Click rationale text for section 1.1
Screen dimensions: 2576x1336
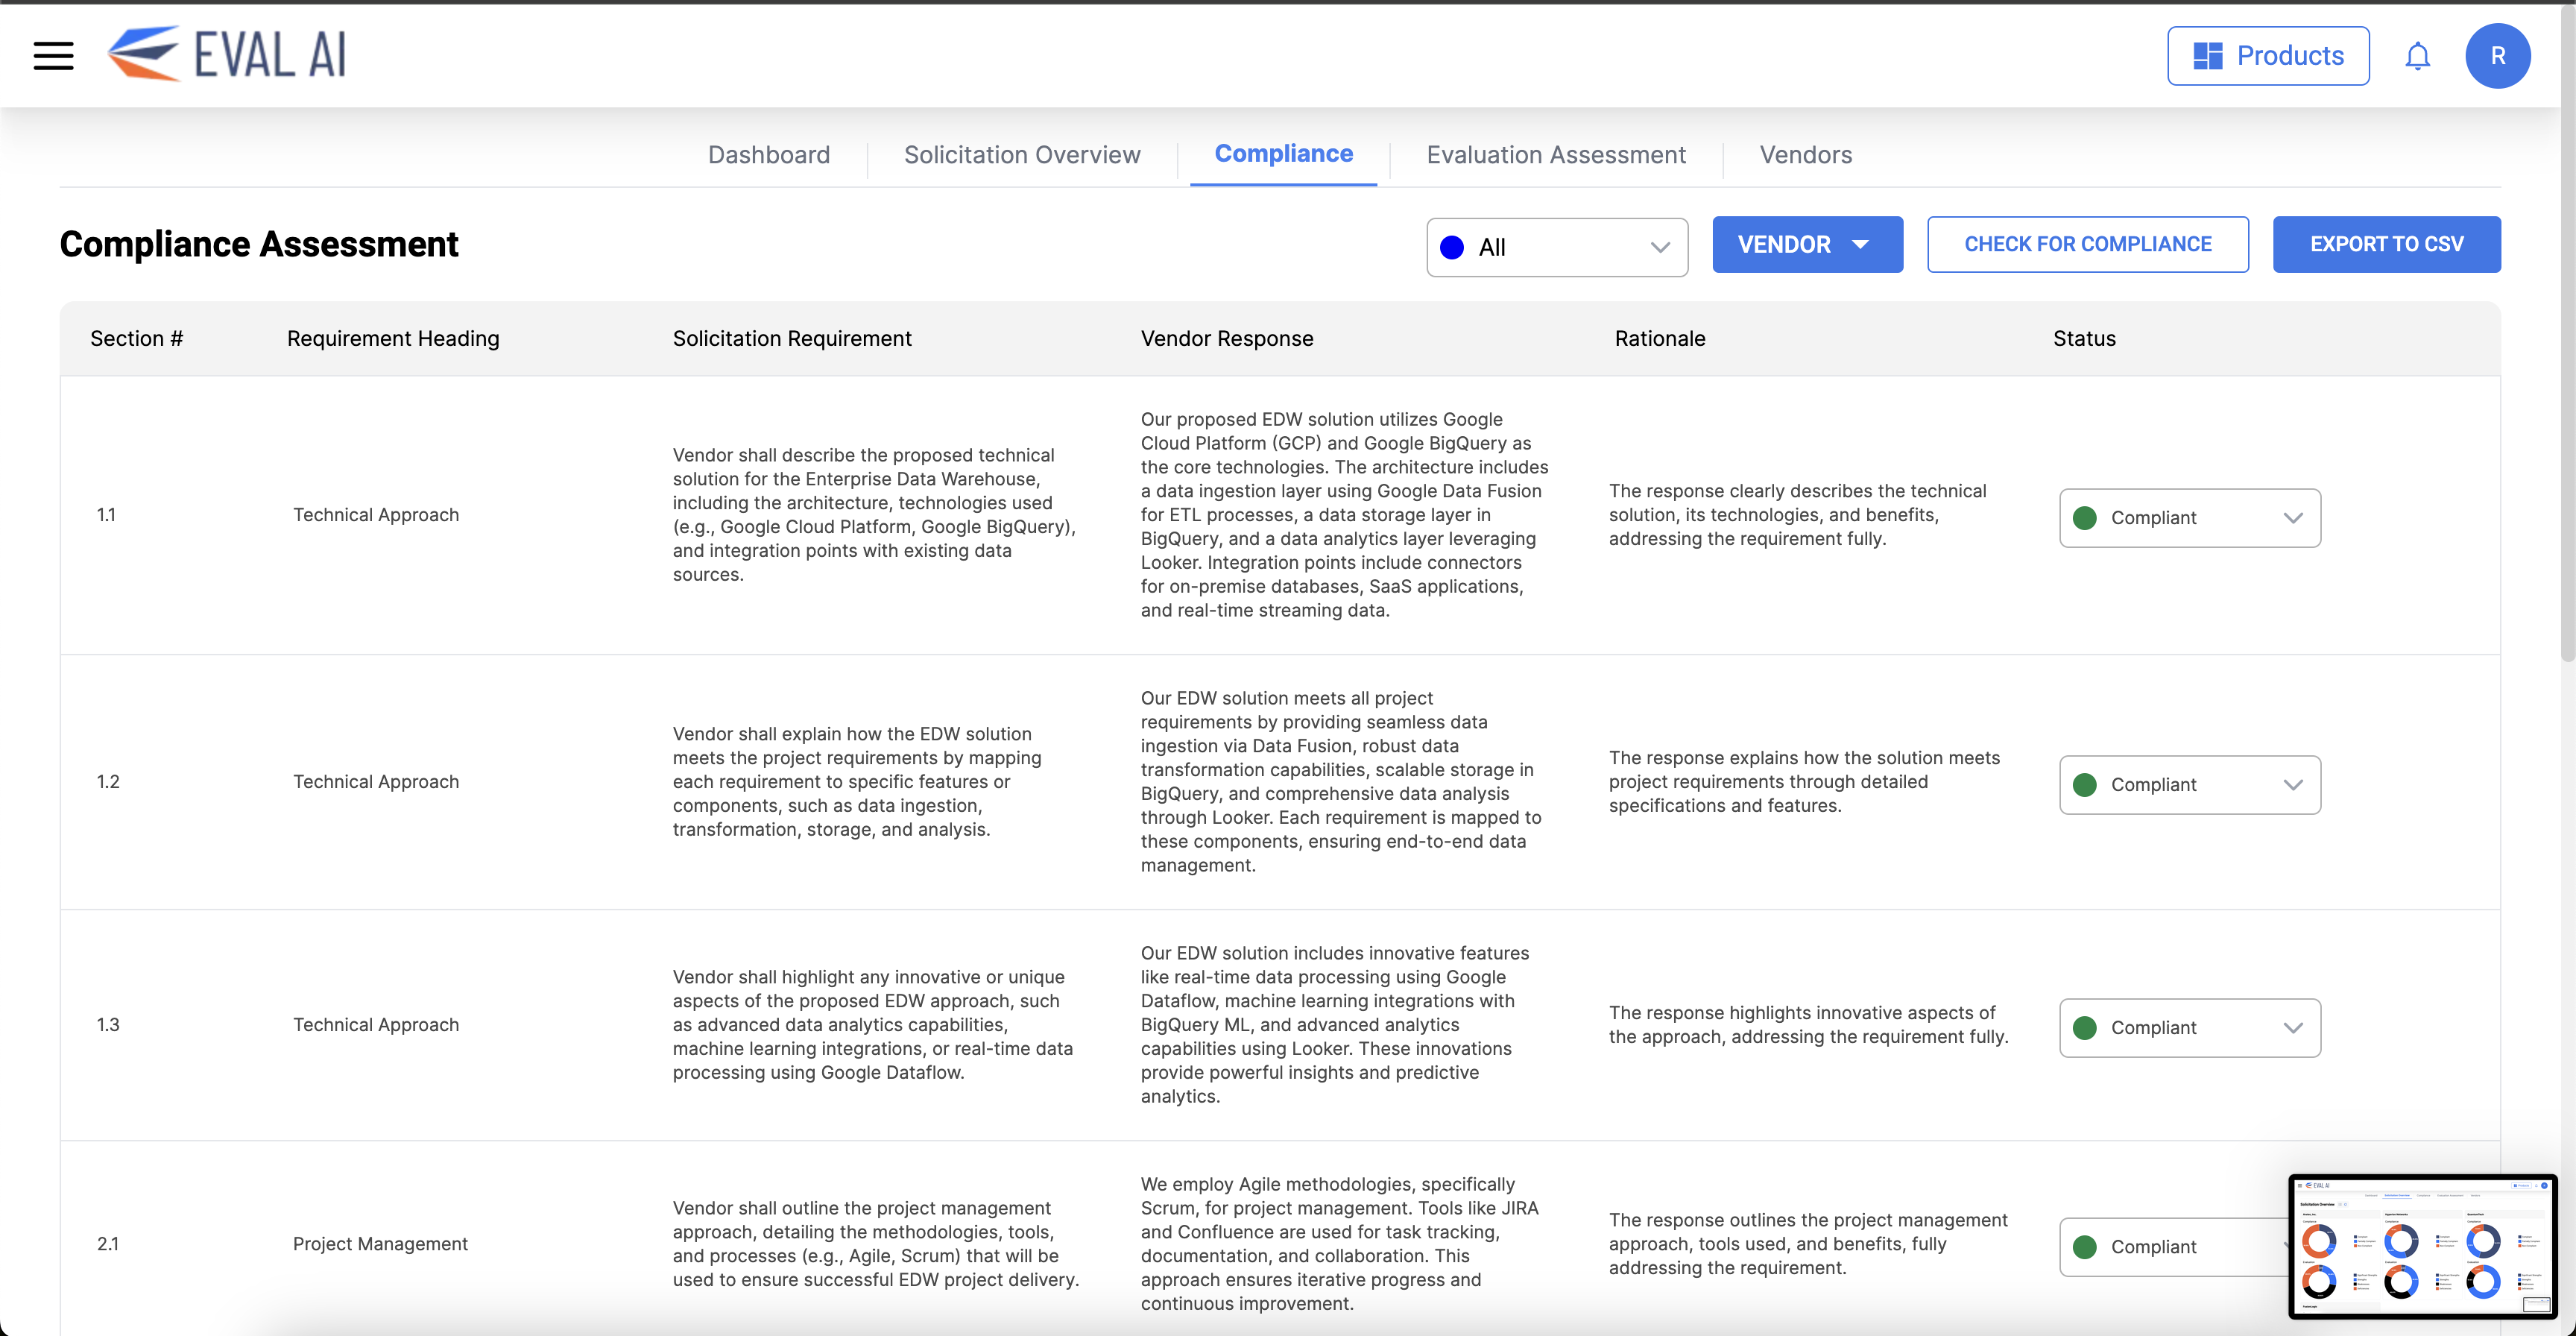1797,515
